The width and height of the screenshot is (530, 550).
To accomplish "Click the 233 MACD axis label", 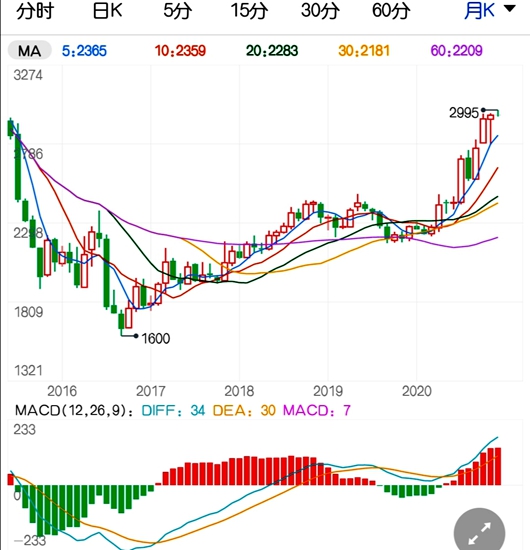I will pos(25,430).
